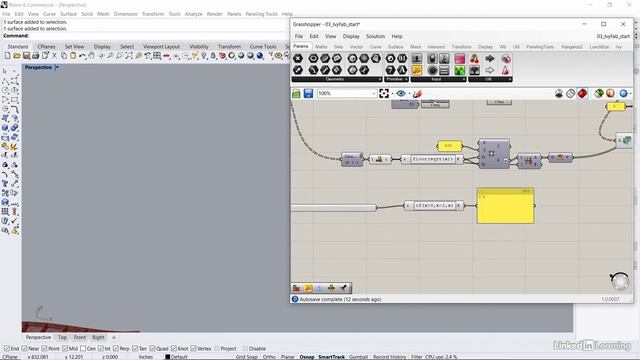Click the Print icon in Rhino toolbar
This screenshot has width=640, height=360.
click(x=36, y=56)
